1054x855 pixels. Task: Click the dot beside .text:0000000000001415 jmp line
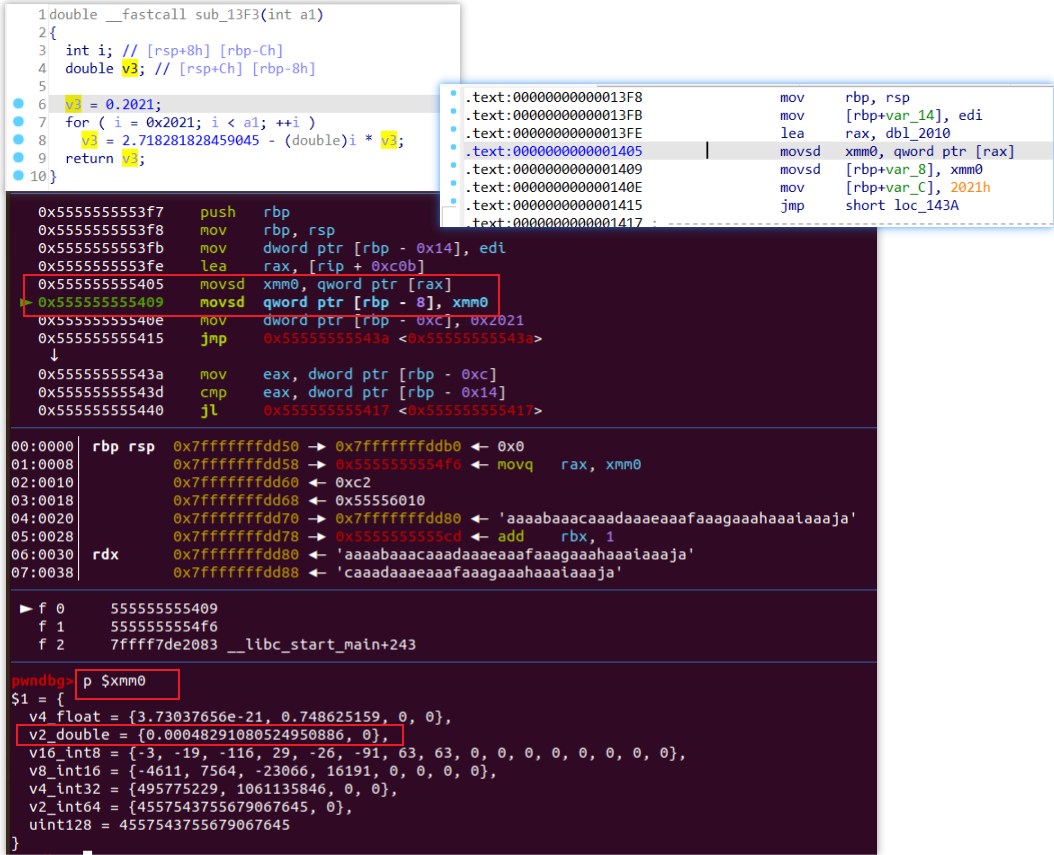click(454, 205)
